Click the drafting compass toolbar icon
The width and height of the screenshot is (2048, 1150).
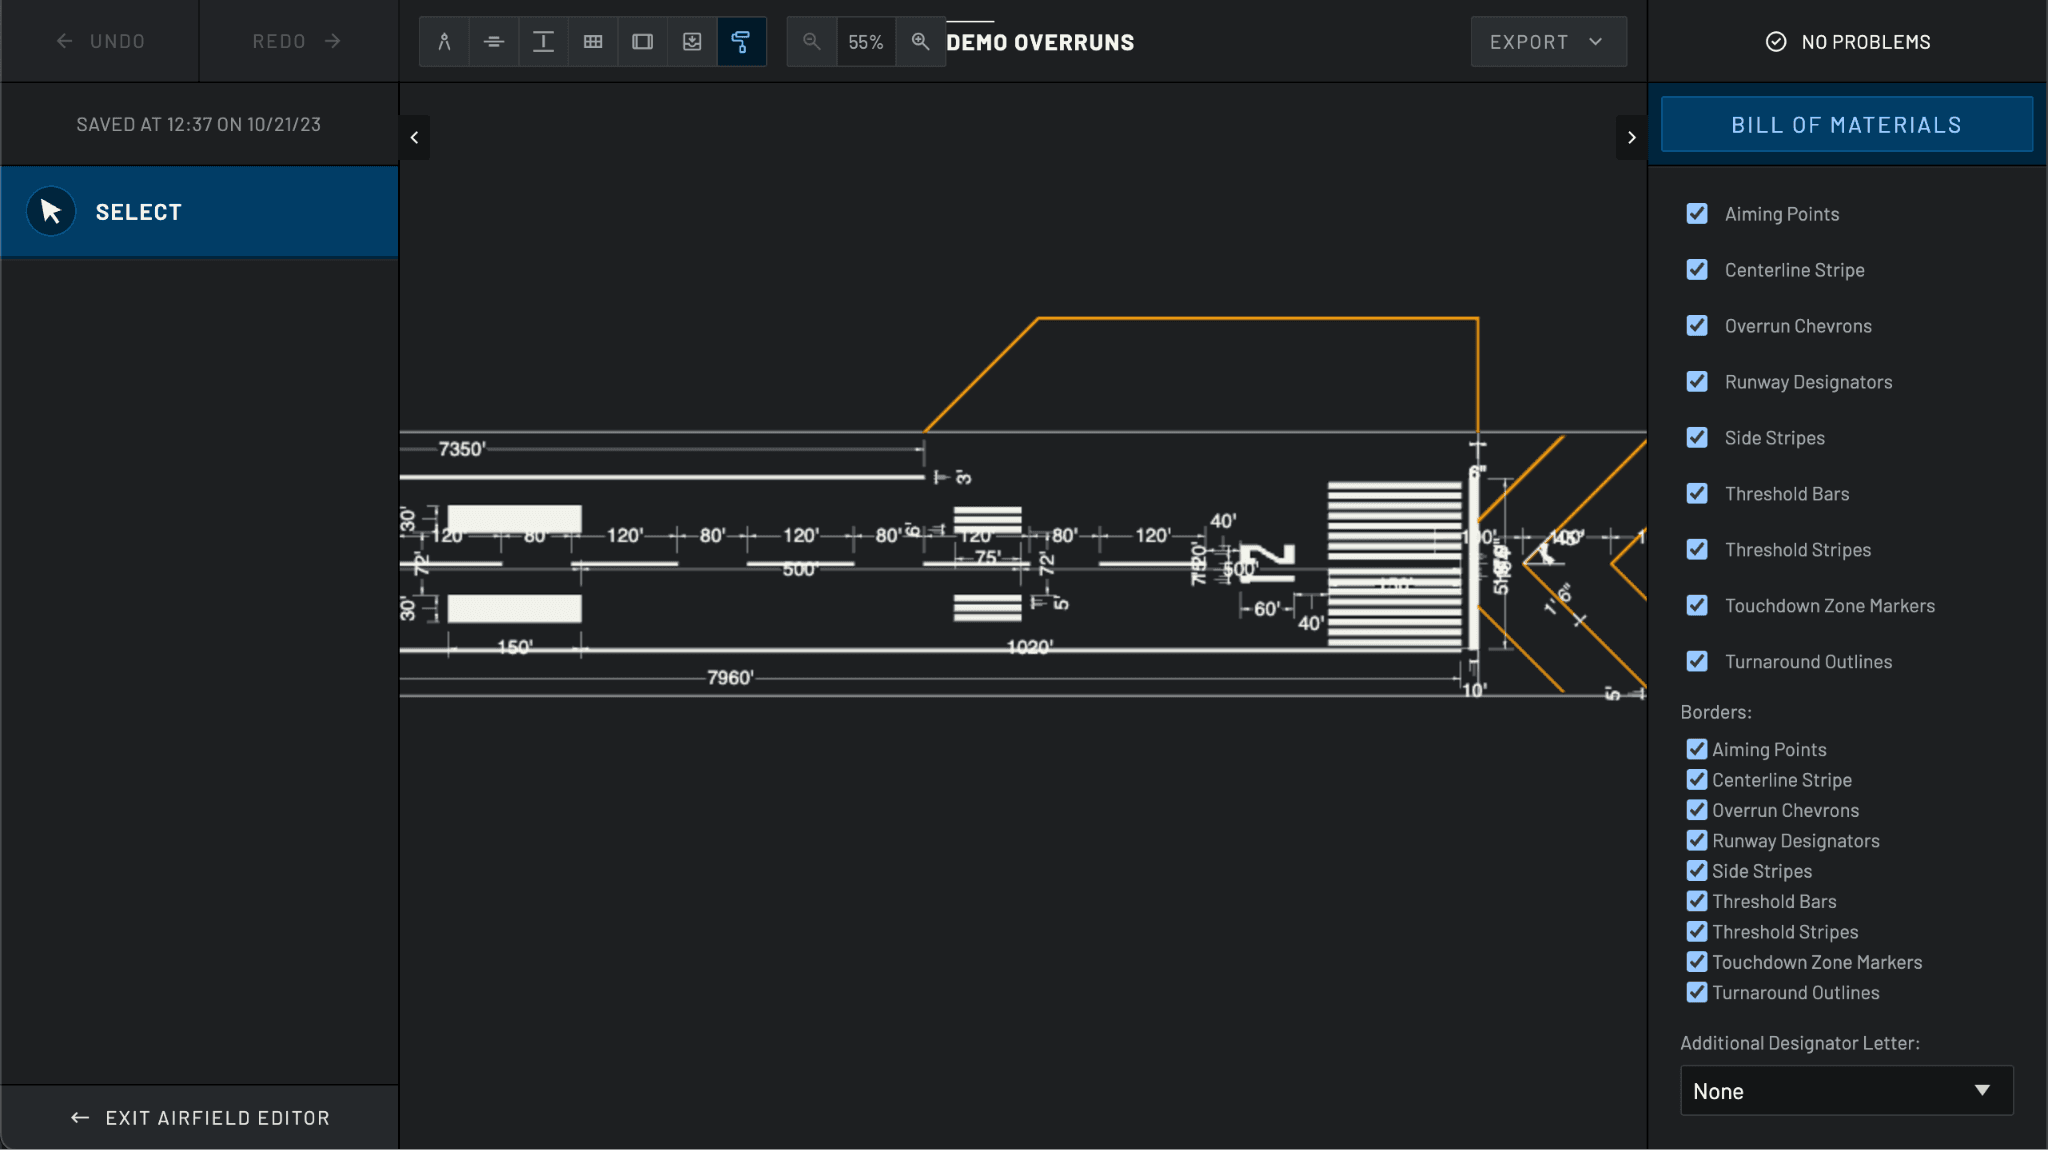point(444,42)
